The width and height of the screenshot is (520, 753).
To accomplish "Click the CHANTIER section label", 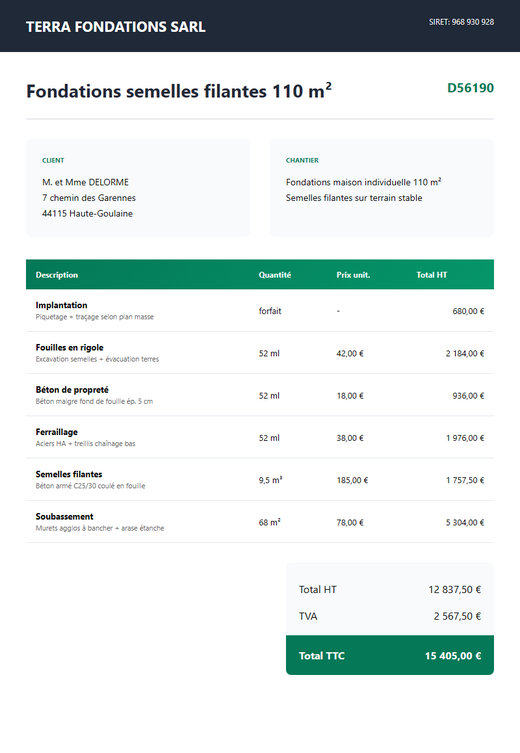I will 302,160.
